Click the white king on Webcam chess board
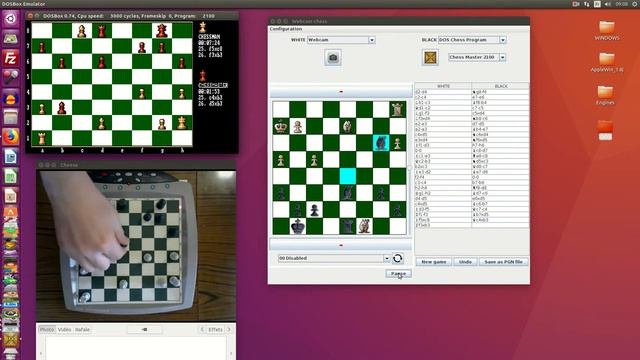640x360 pixels. coord(281,127)
